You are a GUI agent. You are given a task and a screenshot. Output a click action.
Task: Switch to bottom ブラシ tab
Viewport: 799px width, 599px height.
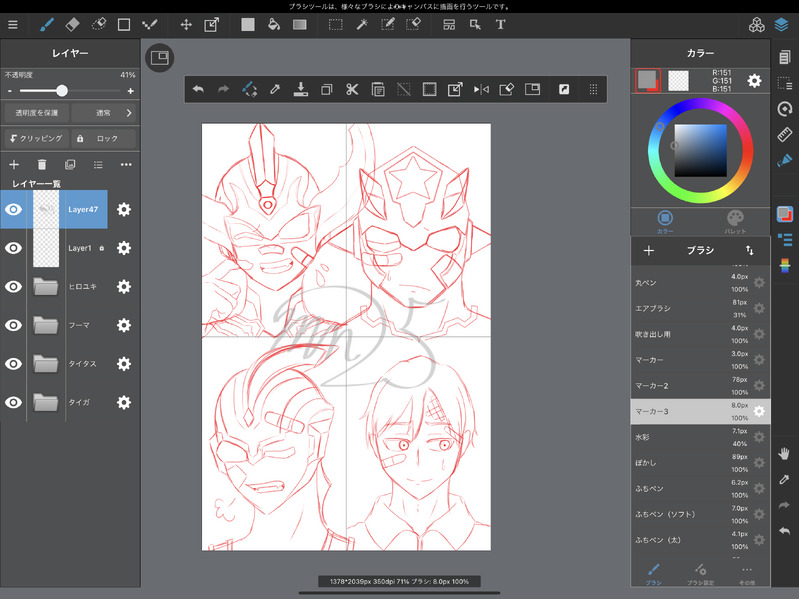(x=653, y=574)
